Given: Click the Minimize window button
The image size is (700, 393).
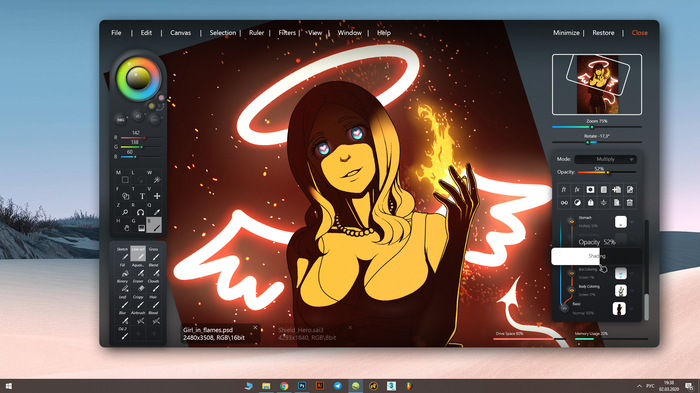Looking at the screenshot, I should pyautogui.click(x=566, y=33).
